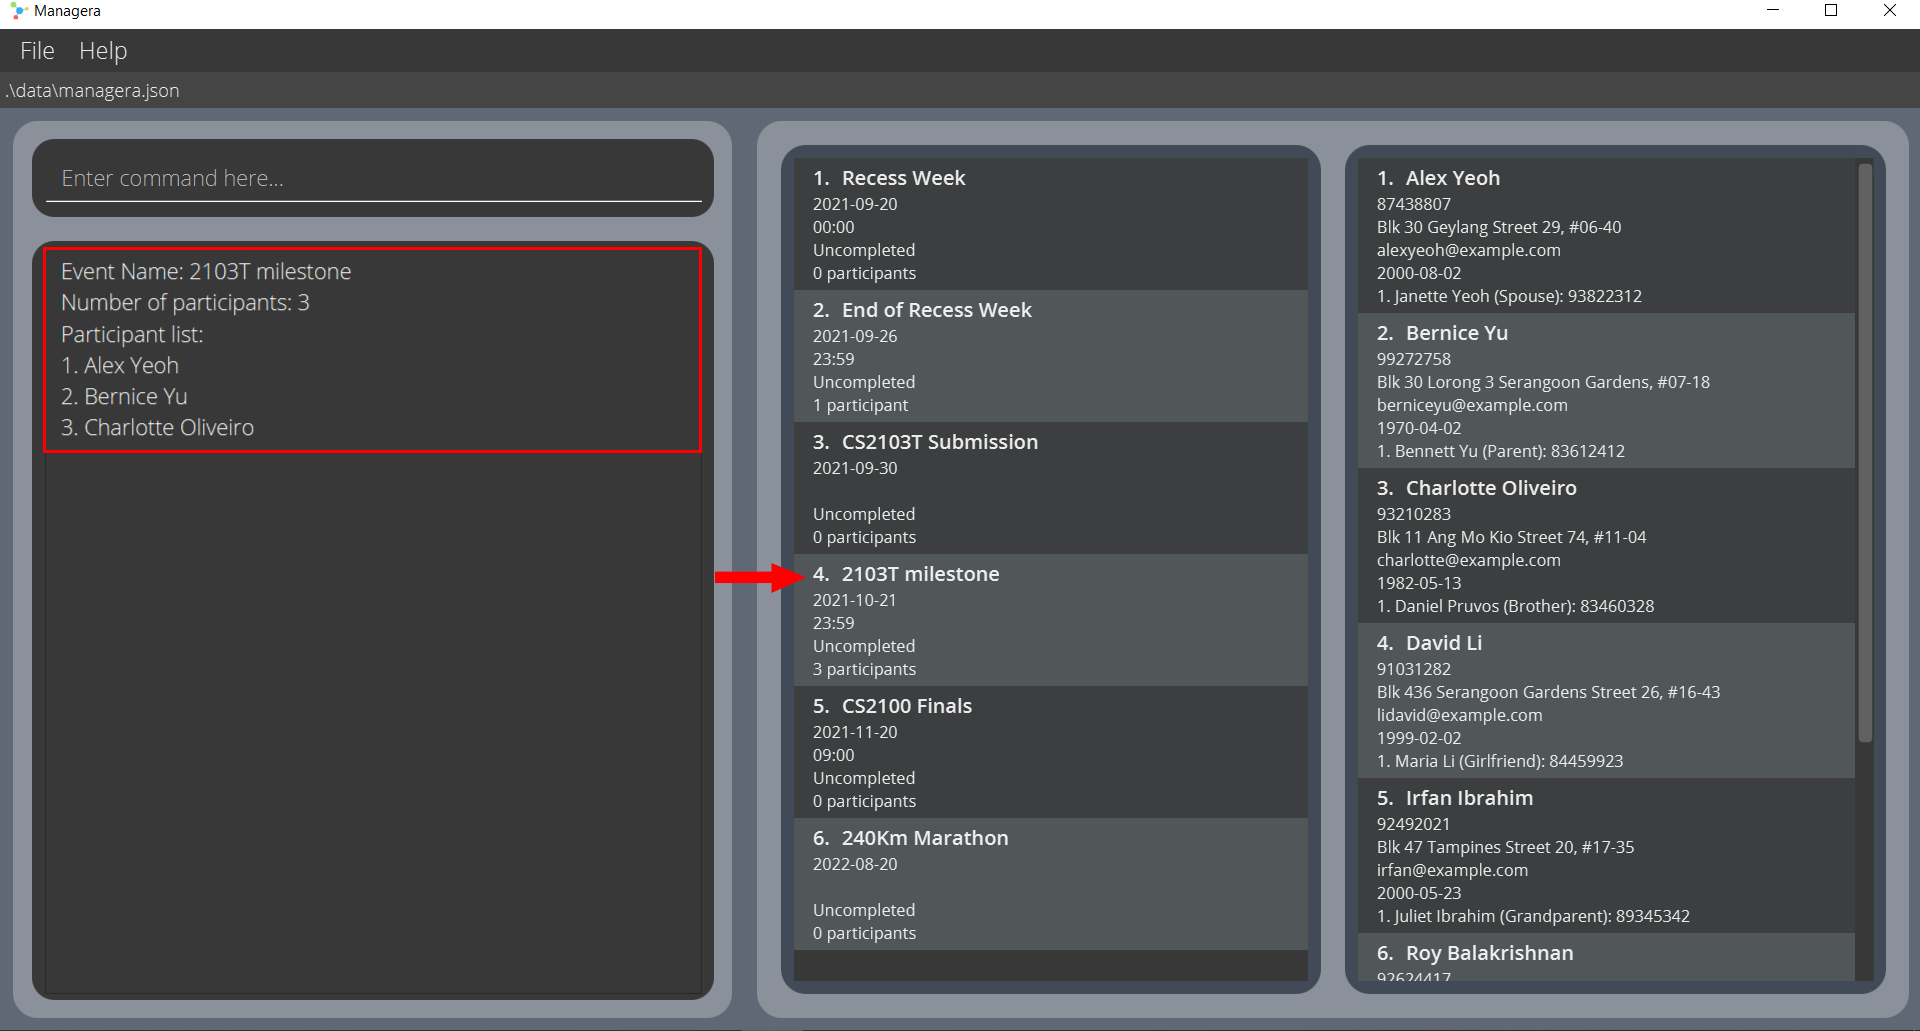
Task: Click address Blk 47 Tampines Street 20
Action: (1505, 847)
